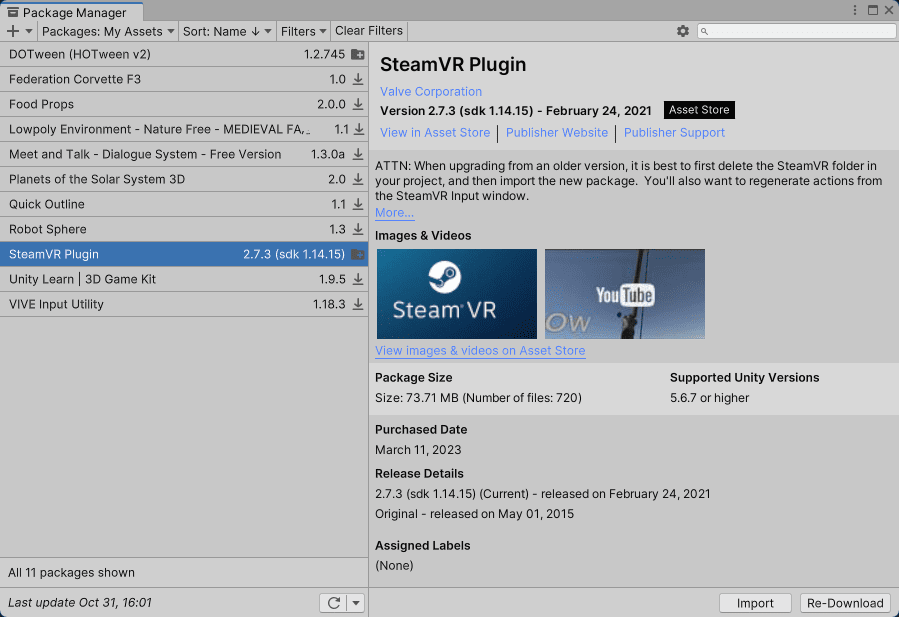
Task: Open the View in Asset Store link
Action: point(435,133)
